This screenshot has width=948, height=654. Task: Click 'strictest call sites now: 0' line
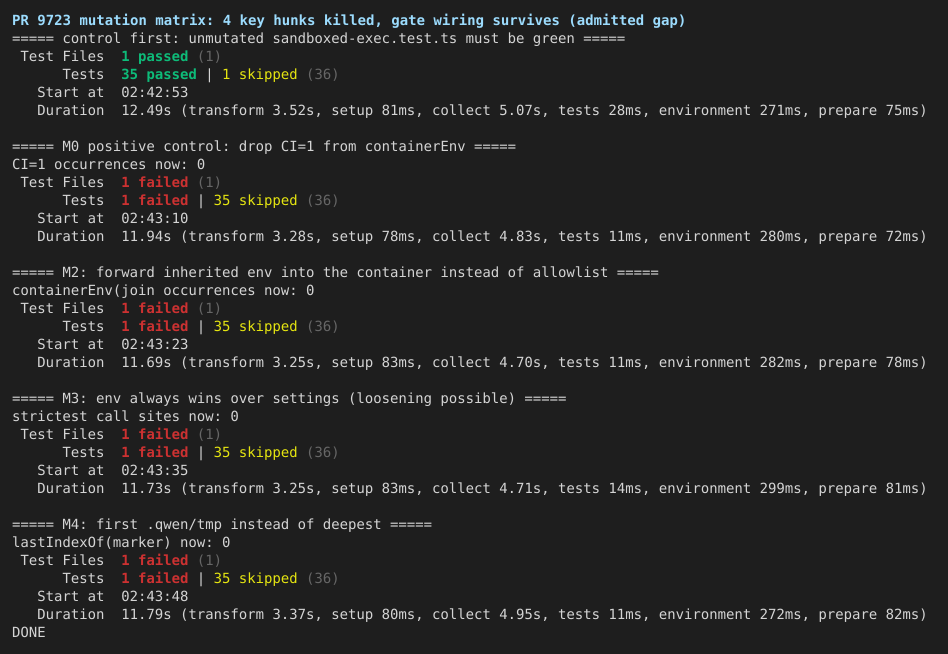pos(126,416)
